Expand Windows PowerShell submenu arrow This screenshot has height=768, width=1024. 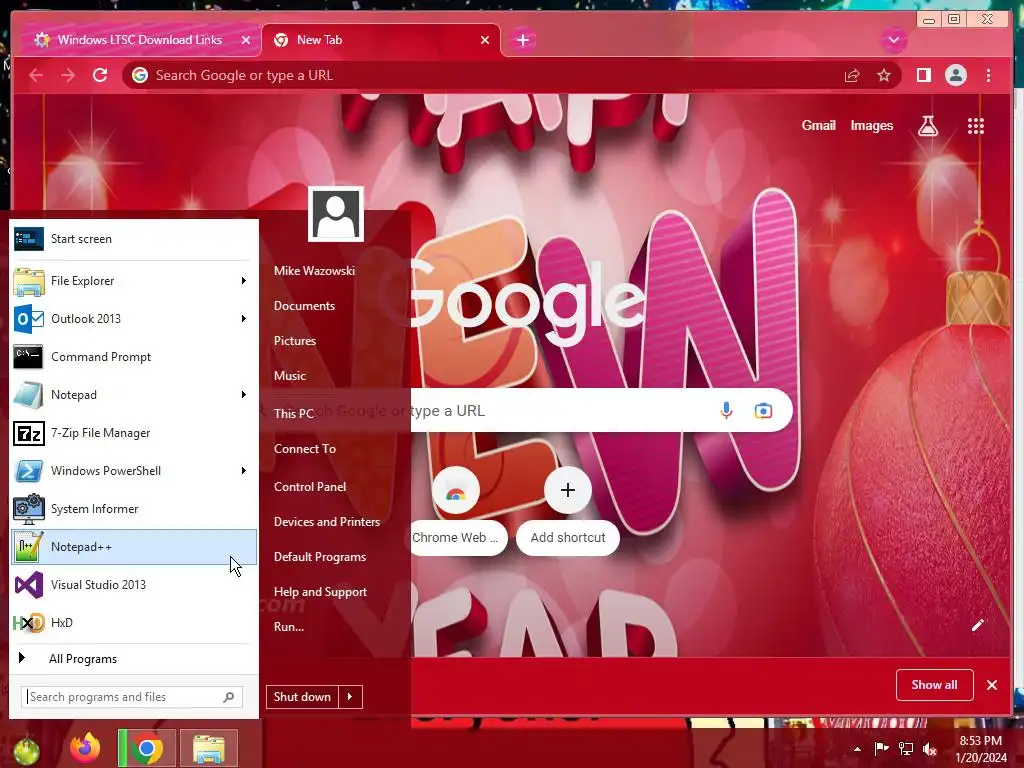click(x=244, y=471)
